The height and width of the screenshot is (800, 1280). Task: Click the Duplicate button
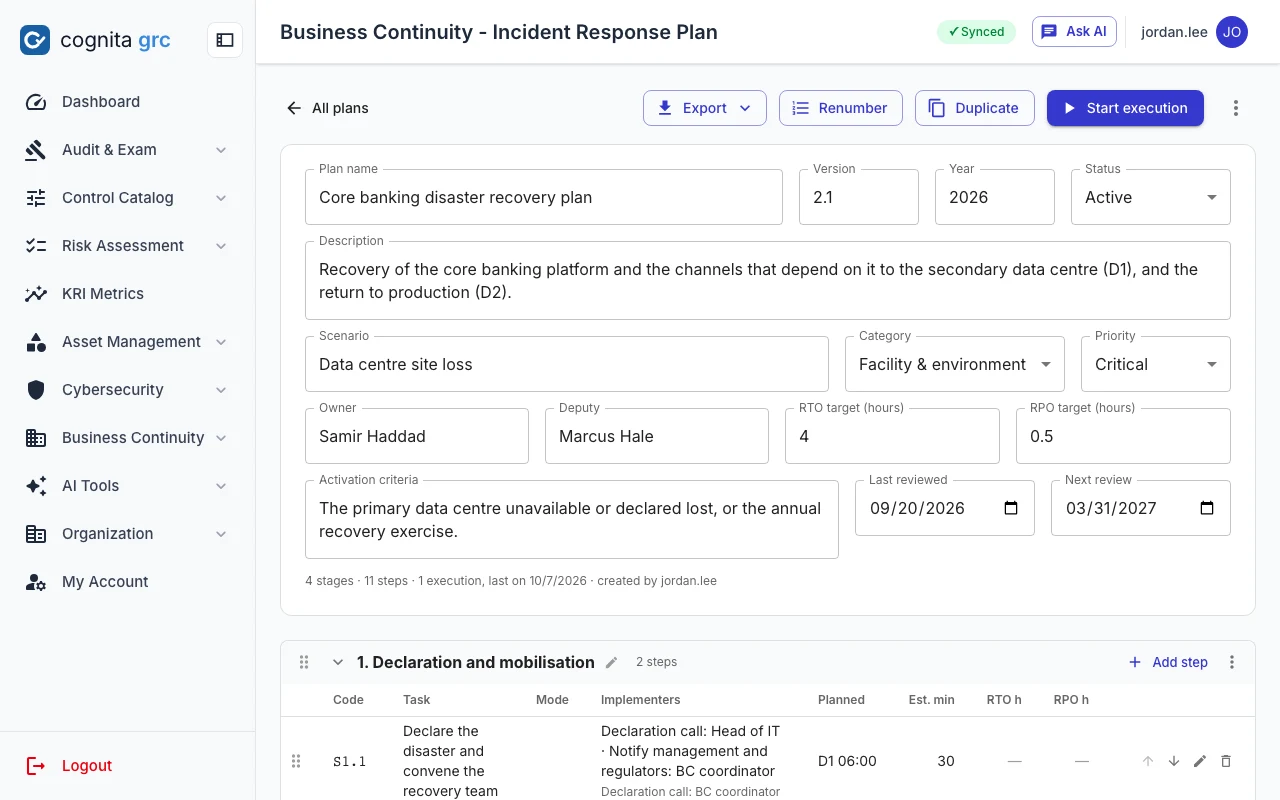pos(973,108)
